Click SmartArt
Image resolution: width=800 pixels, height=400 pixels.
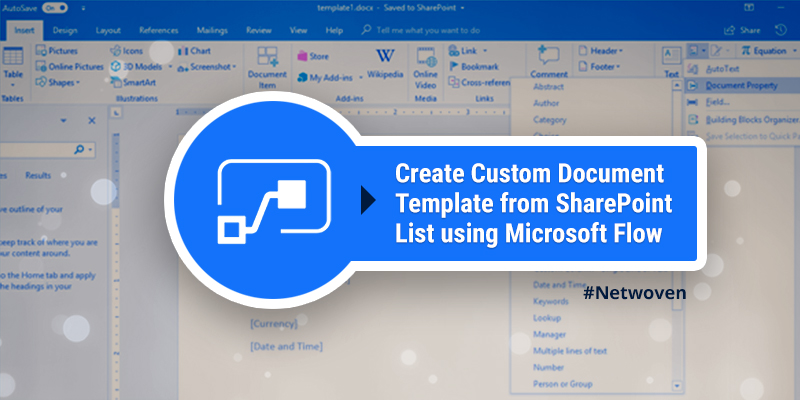[133, 82]
